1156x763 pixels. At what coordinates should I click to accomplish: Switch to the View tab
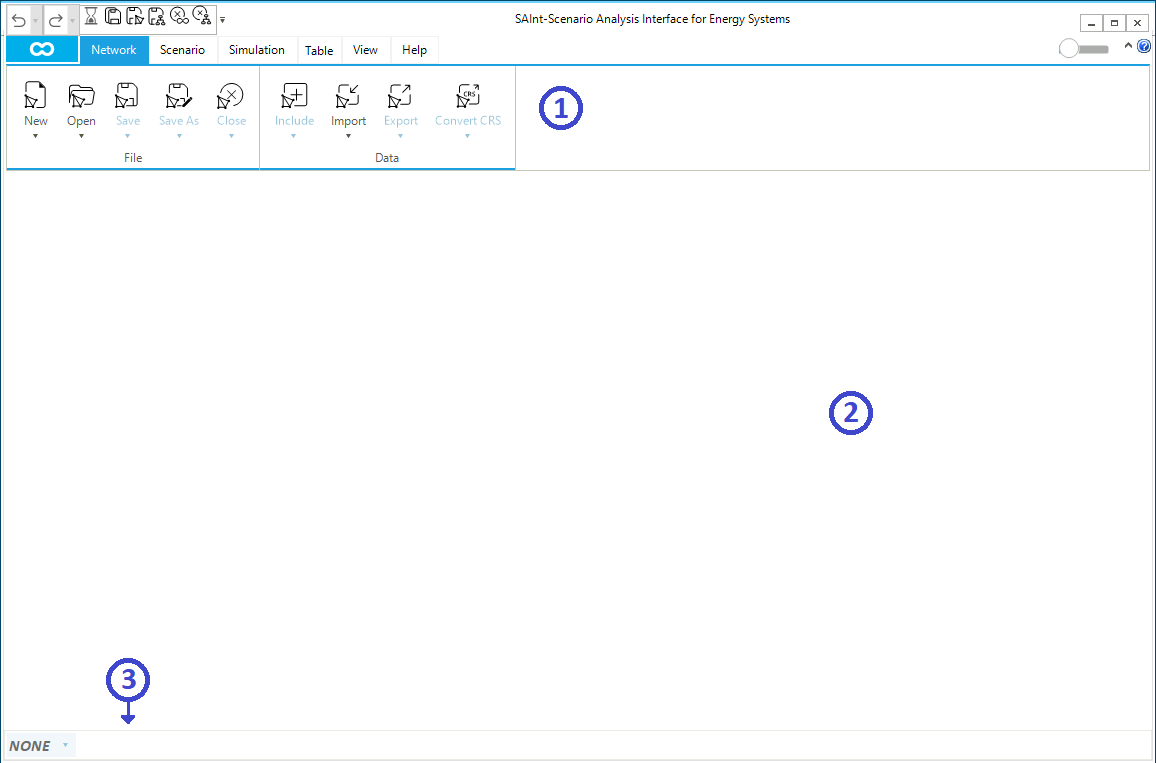pos(365,50)
